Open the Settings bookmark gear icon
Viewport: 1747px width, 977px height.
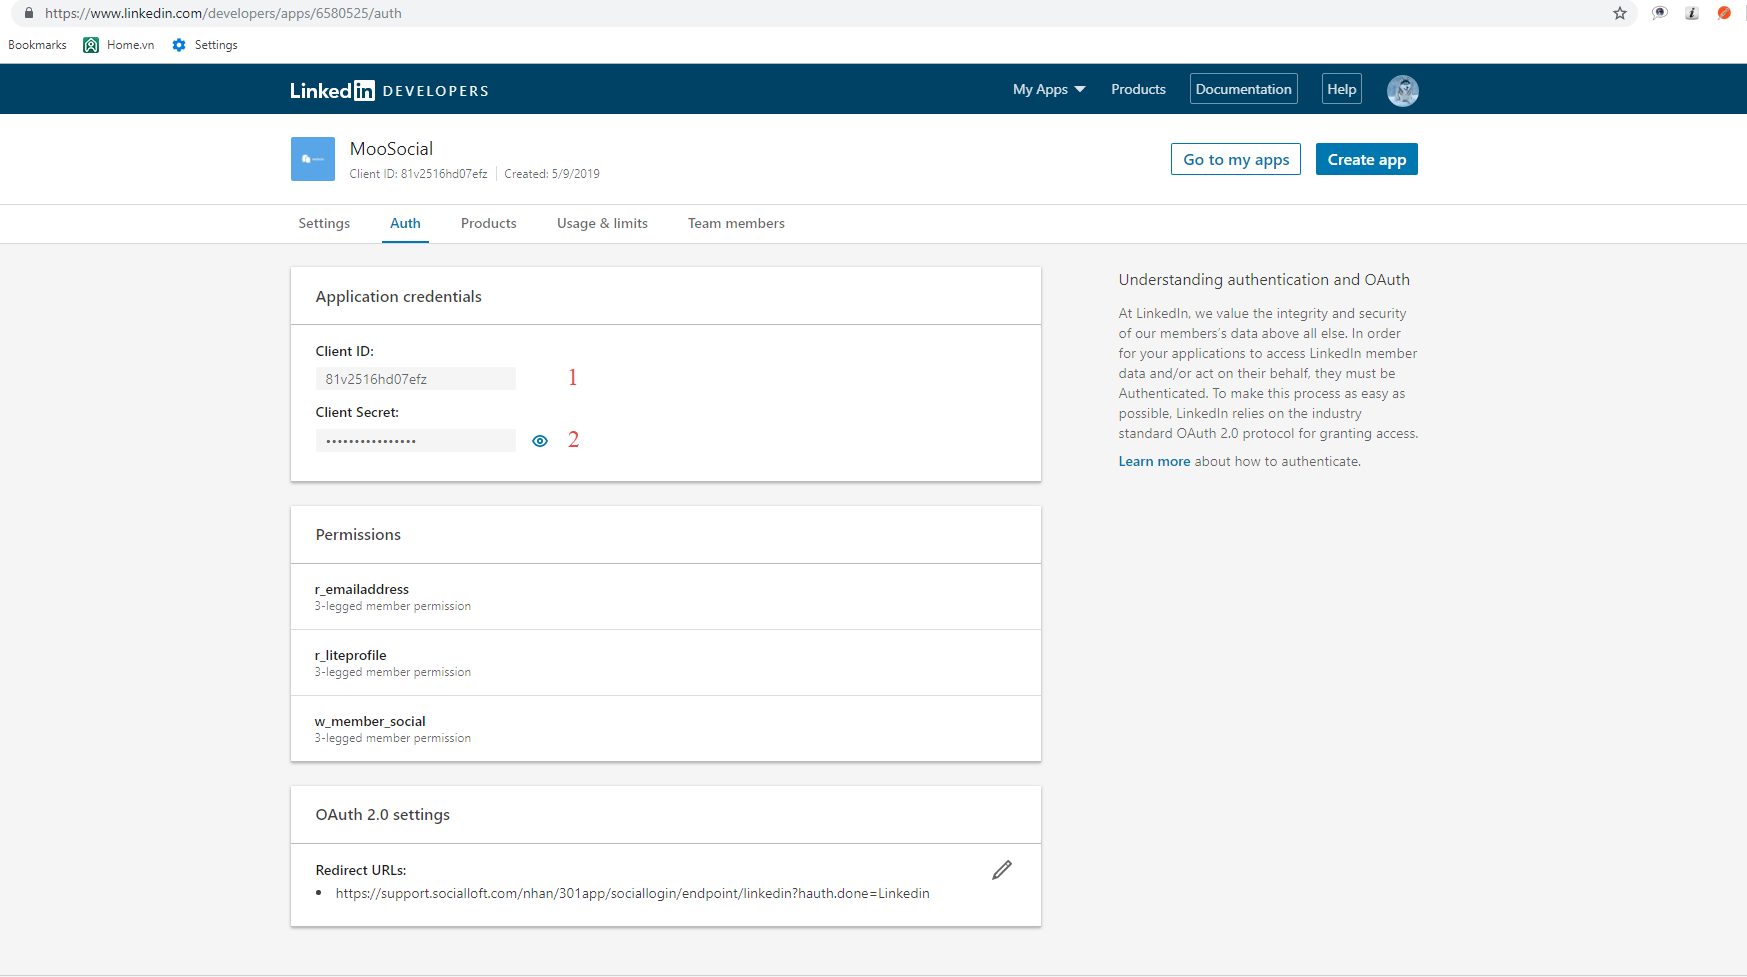pyautogui.click(x=179, y=45)
